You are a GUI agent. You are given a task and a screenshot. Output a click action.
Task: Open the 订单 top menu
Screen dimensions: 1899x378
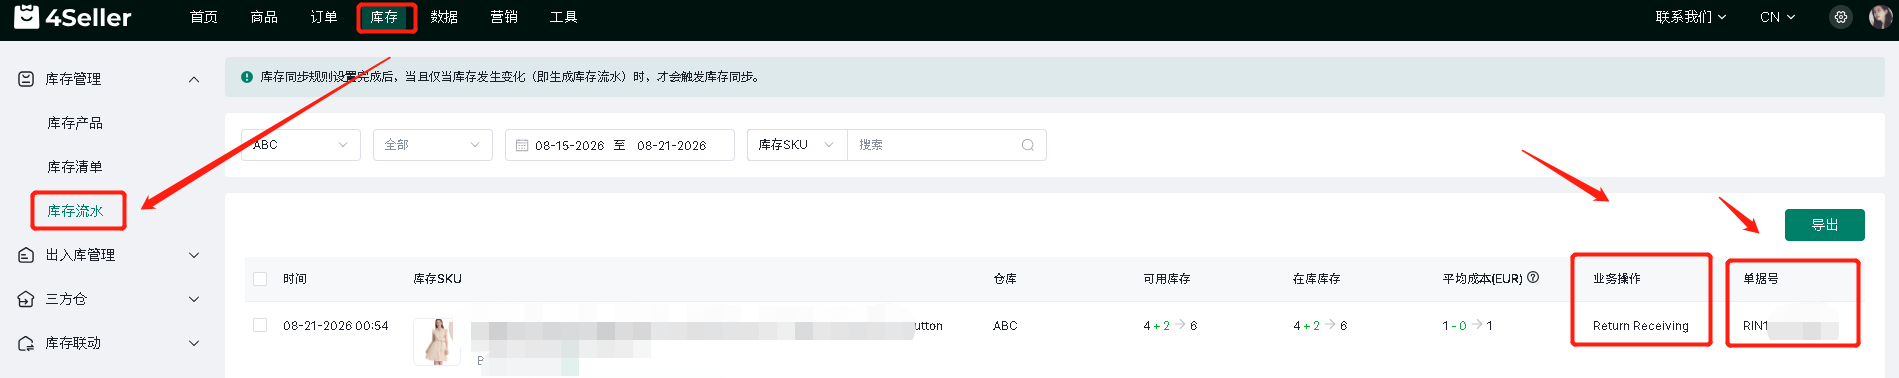pos(324,17)
